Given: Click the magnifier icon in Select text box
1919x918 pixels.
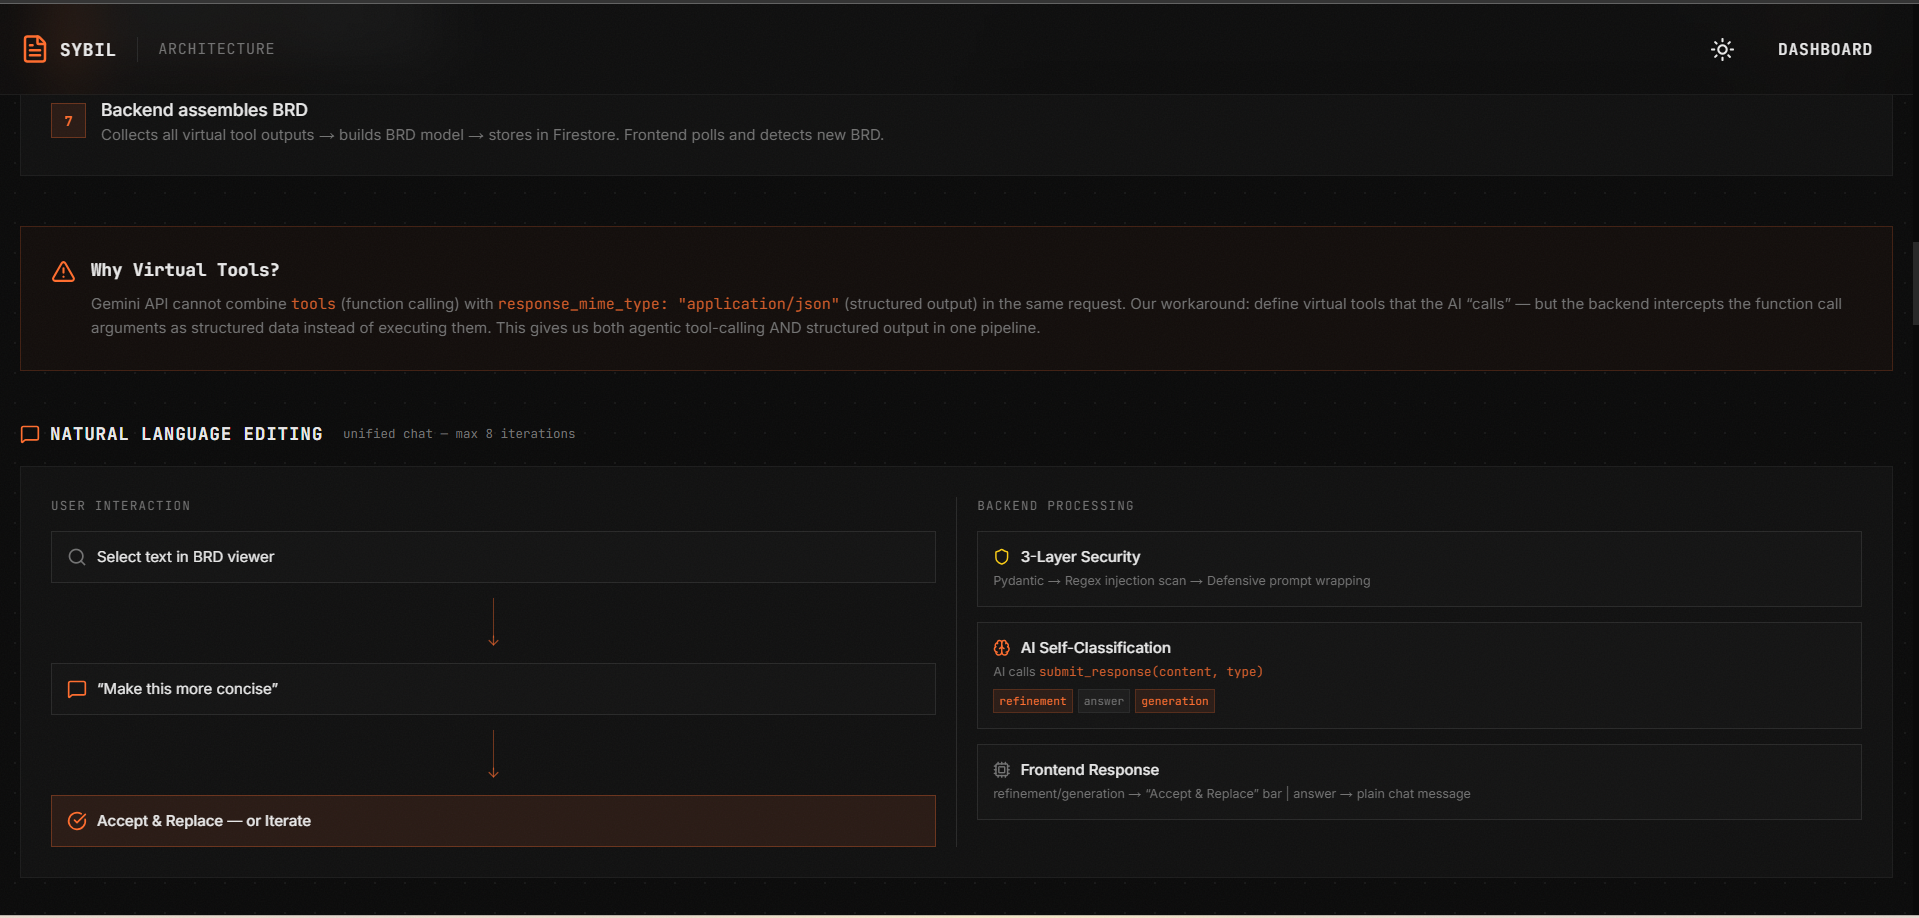Looking at the screenshot, I should tap(77, 557).
